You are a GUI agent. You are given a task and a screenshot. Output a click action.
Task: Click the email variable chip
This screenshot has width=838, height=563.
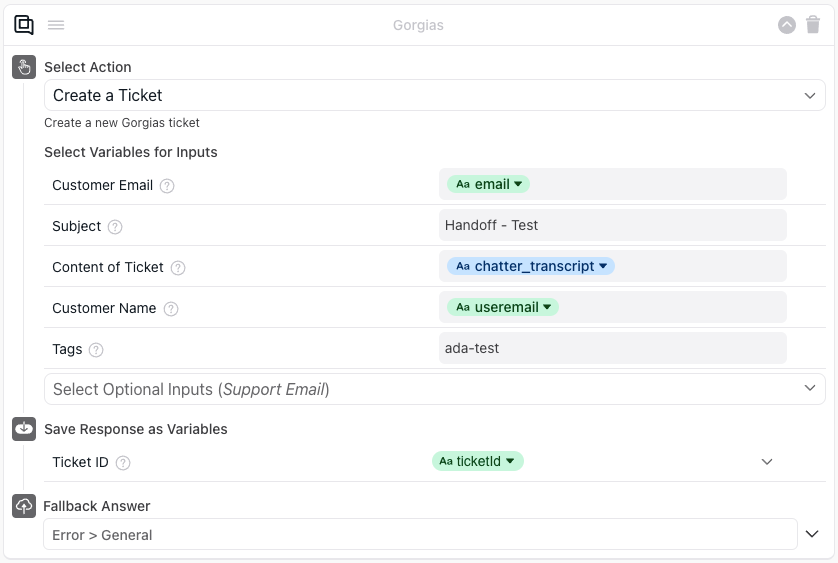tap(488, 184)
